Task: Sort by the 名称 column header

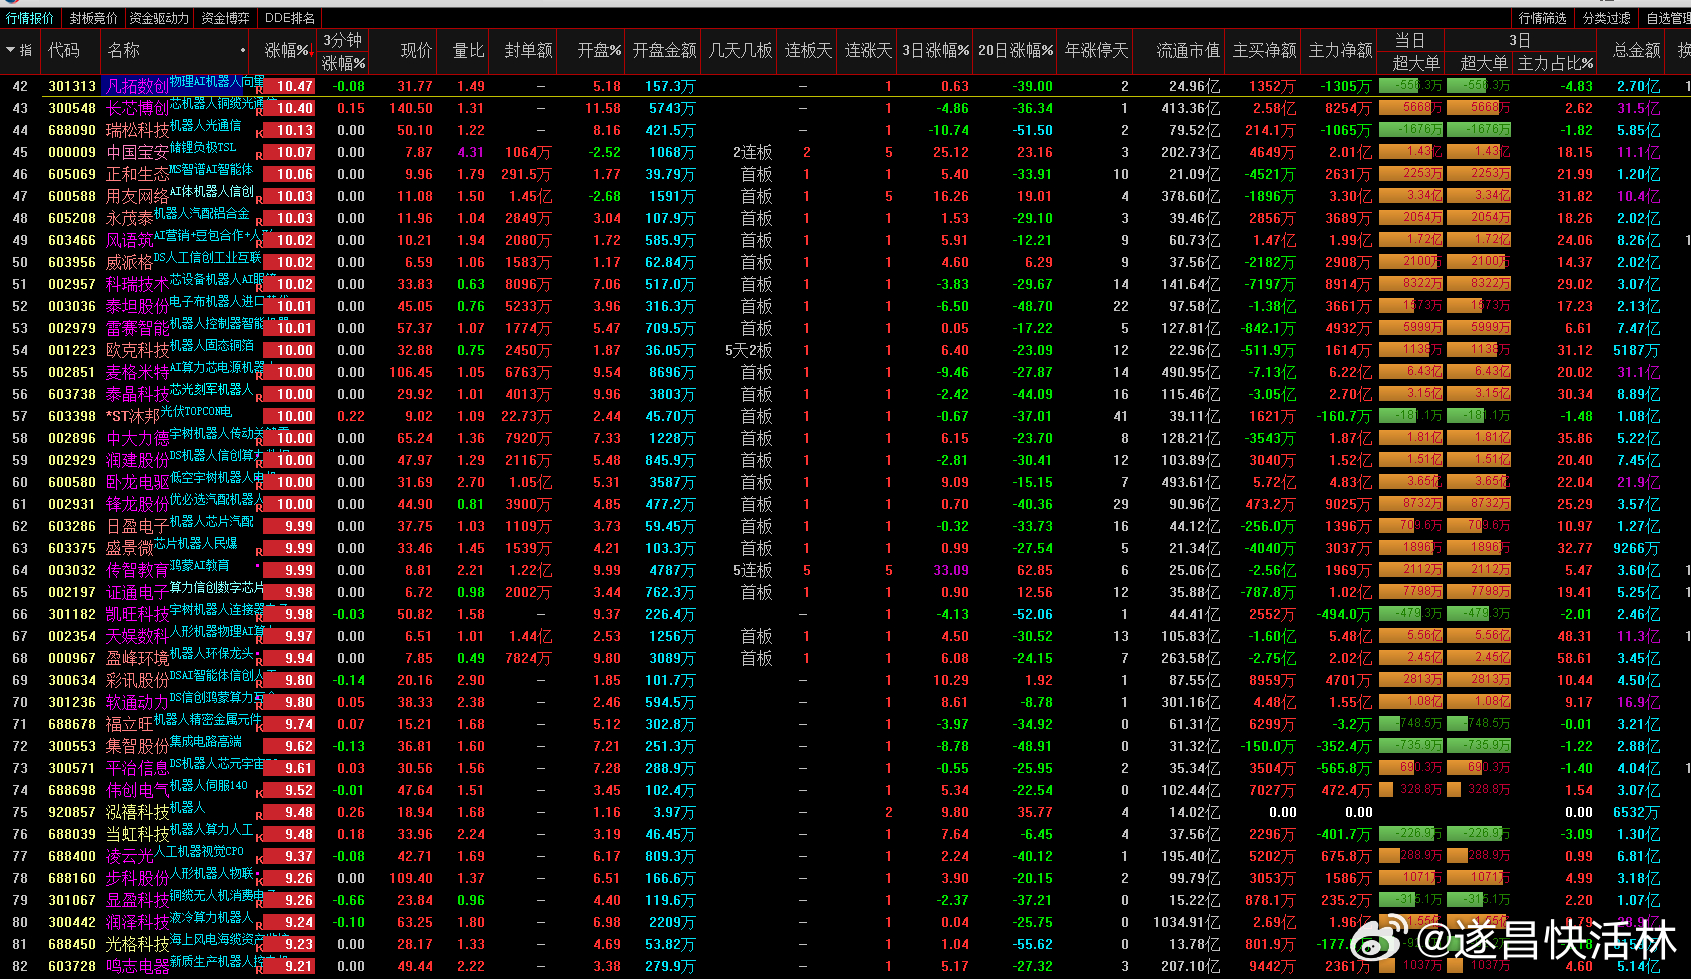Action: (x=124, y=50)
